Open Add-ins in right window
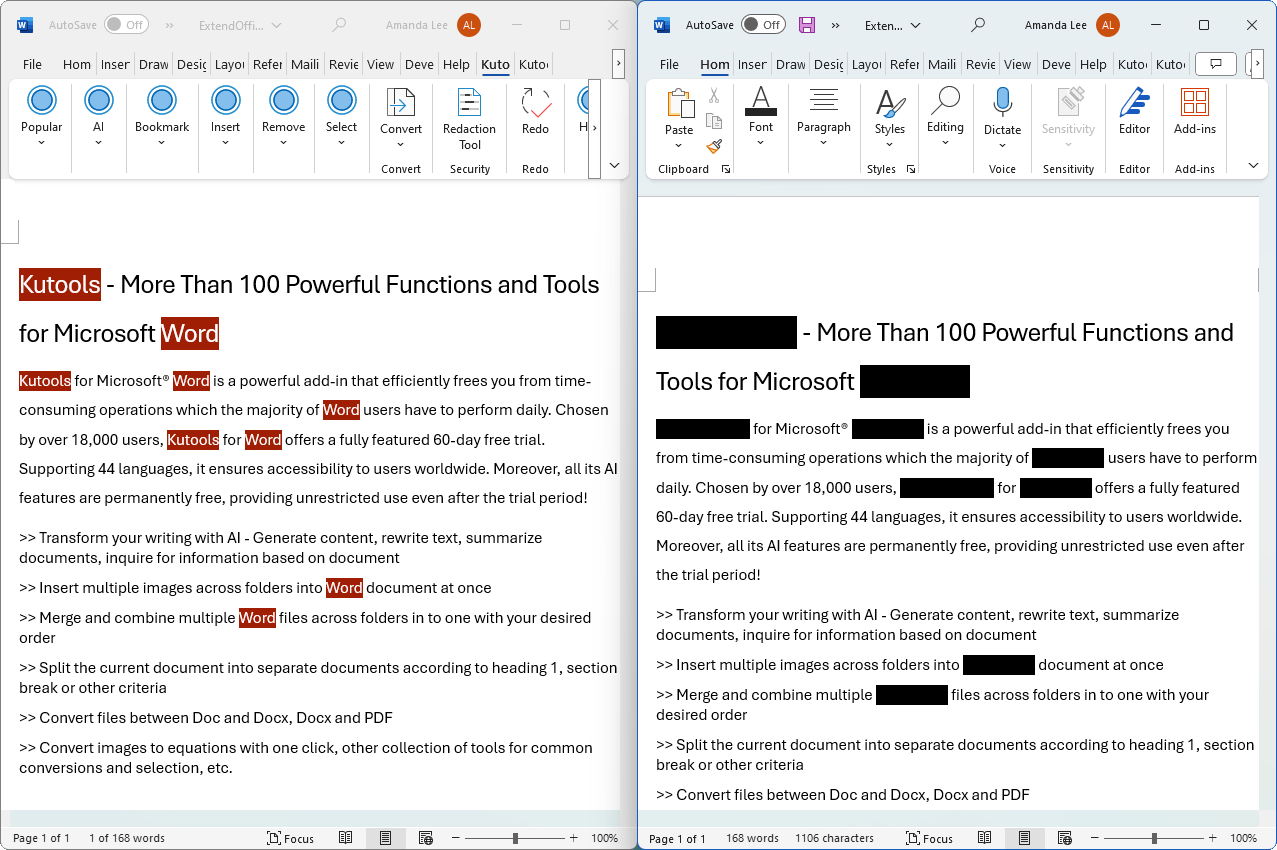Image resolution: width=1277 pixels, height=850 pixels. pos(1195,112)
